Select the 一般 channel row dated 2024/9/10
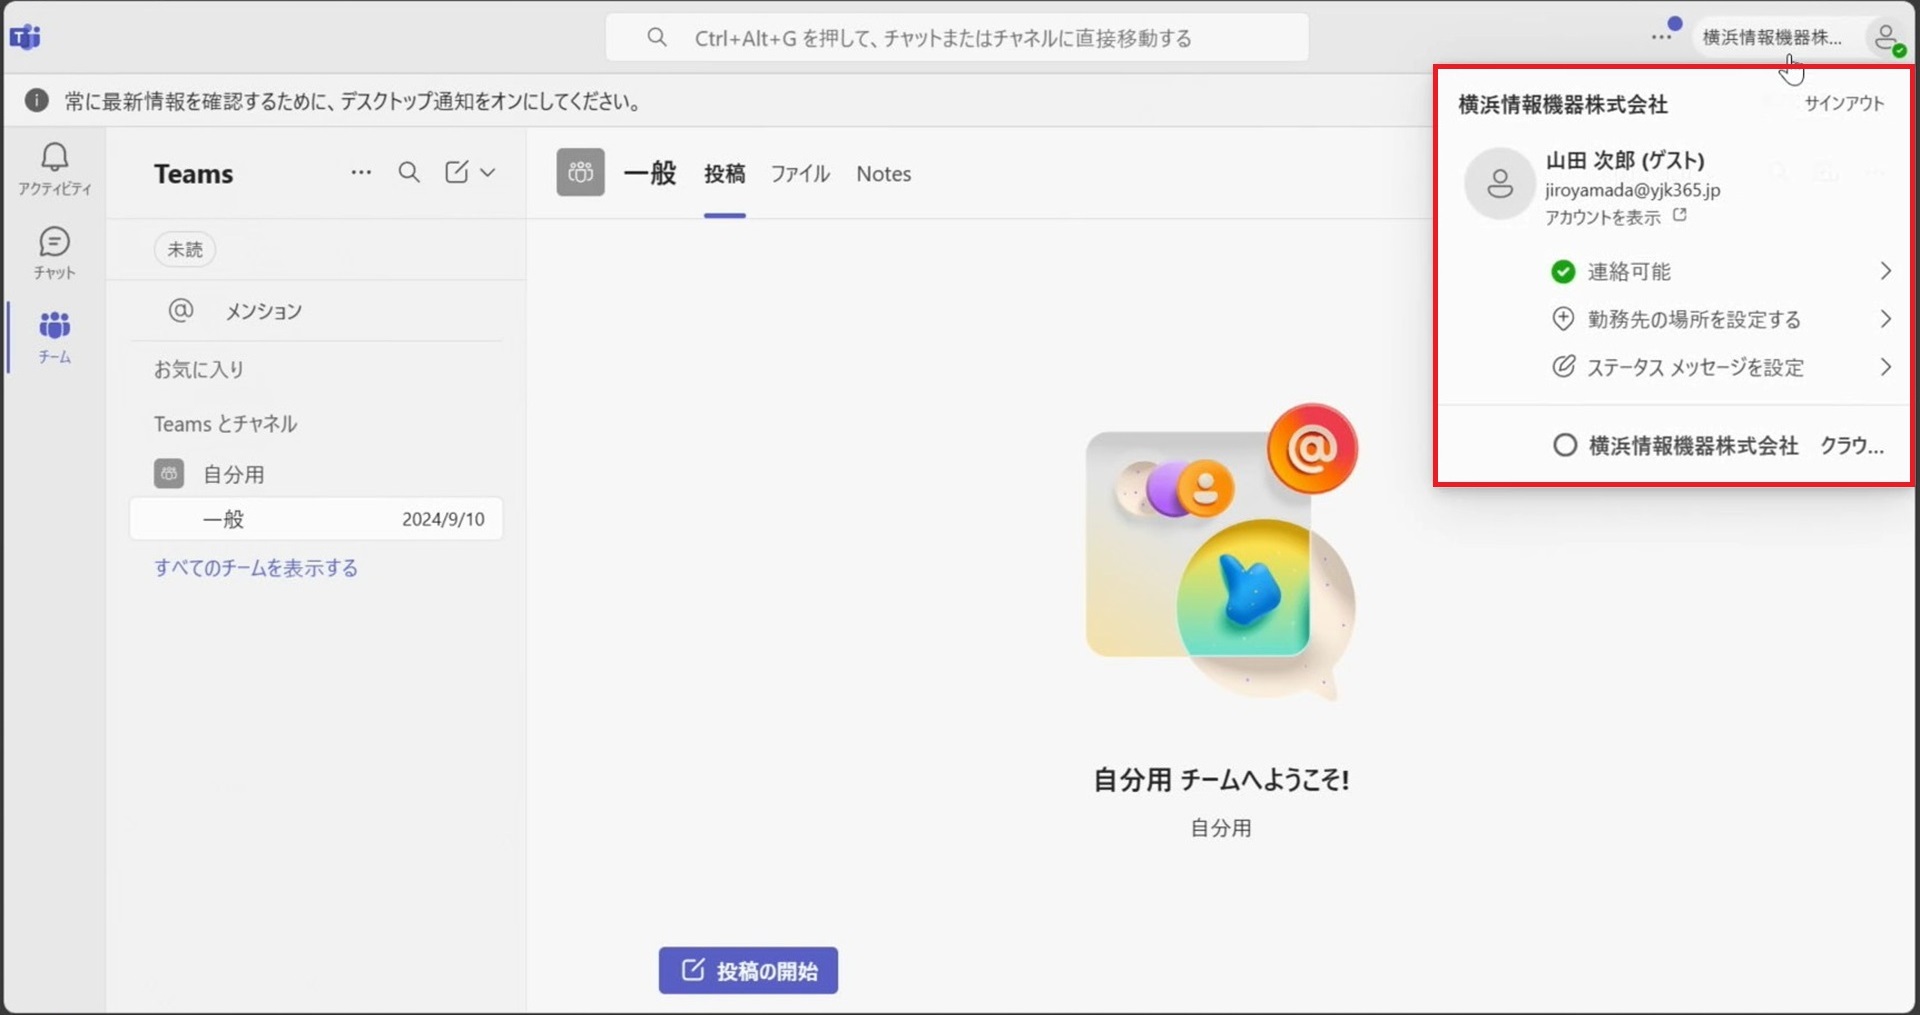Screen dimensions: 1920x1015 pos(316,519)
